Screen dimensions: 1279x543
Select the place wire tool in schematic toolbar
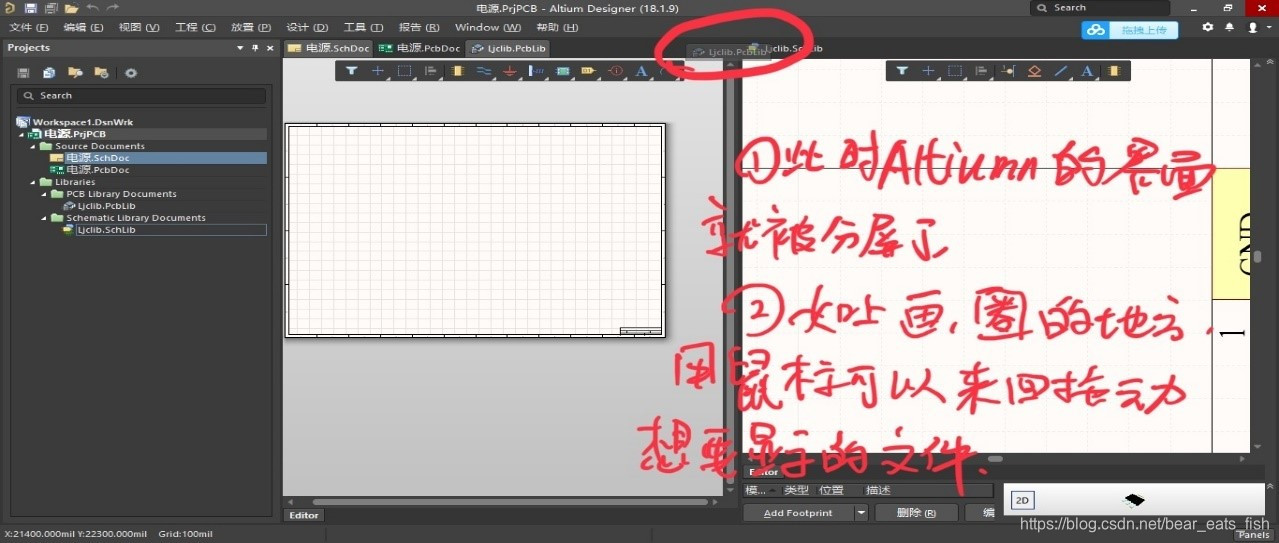coord(483,71)
